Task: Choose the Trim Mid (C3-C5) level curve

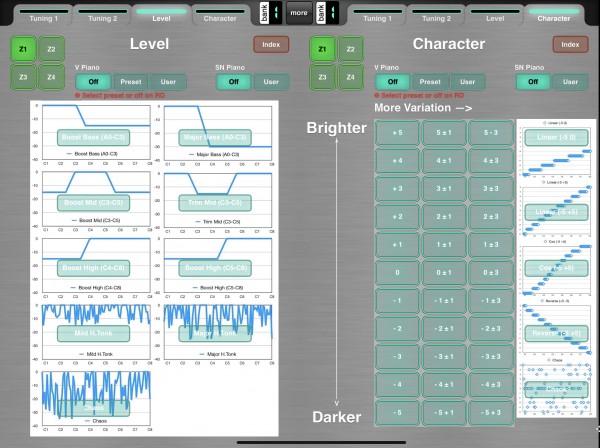Action: [x=215, y=203]
